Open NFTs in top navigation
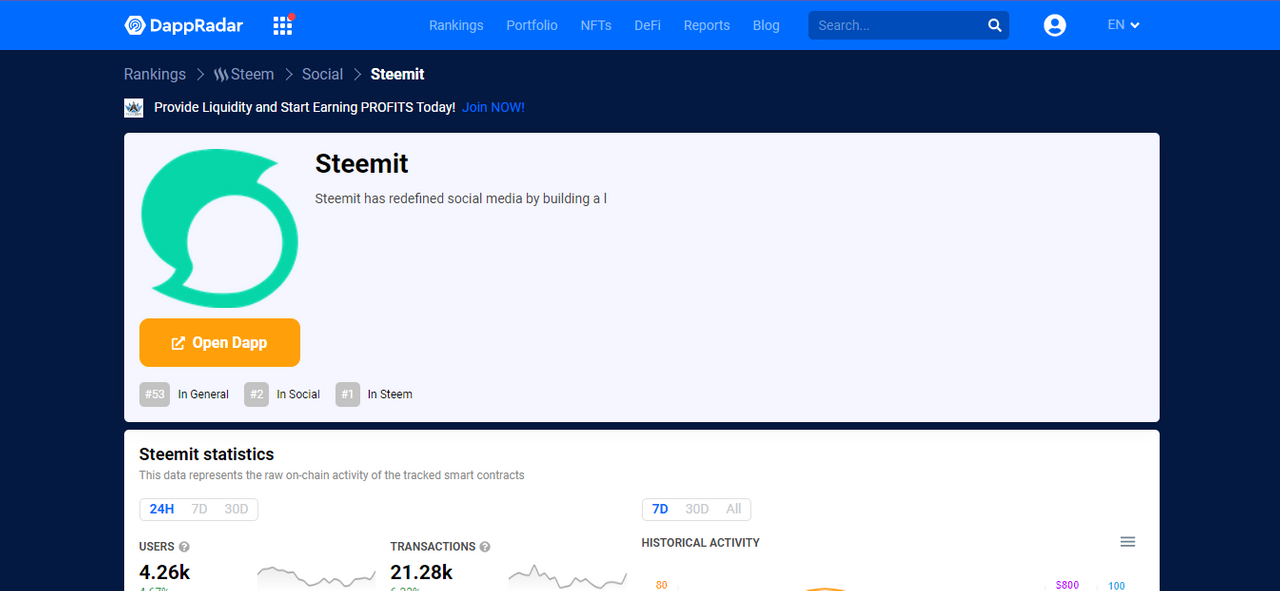 pos(596,25)
